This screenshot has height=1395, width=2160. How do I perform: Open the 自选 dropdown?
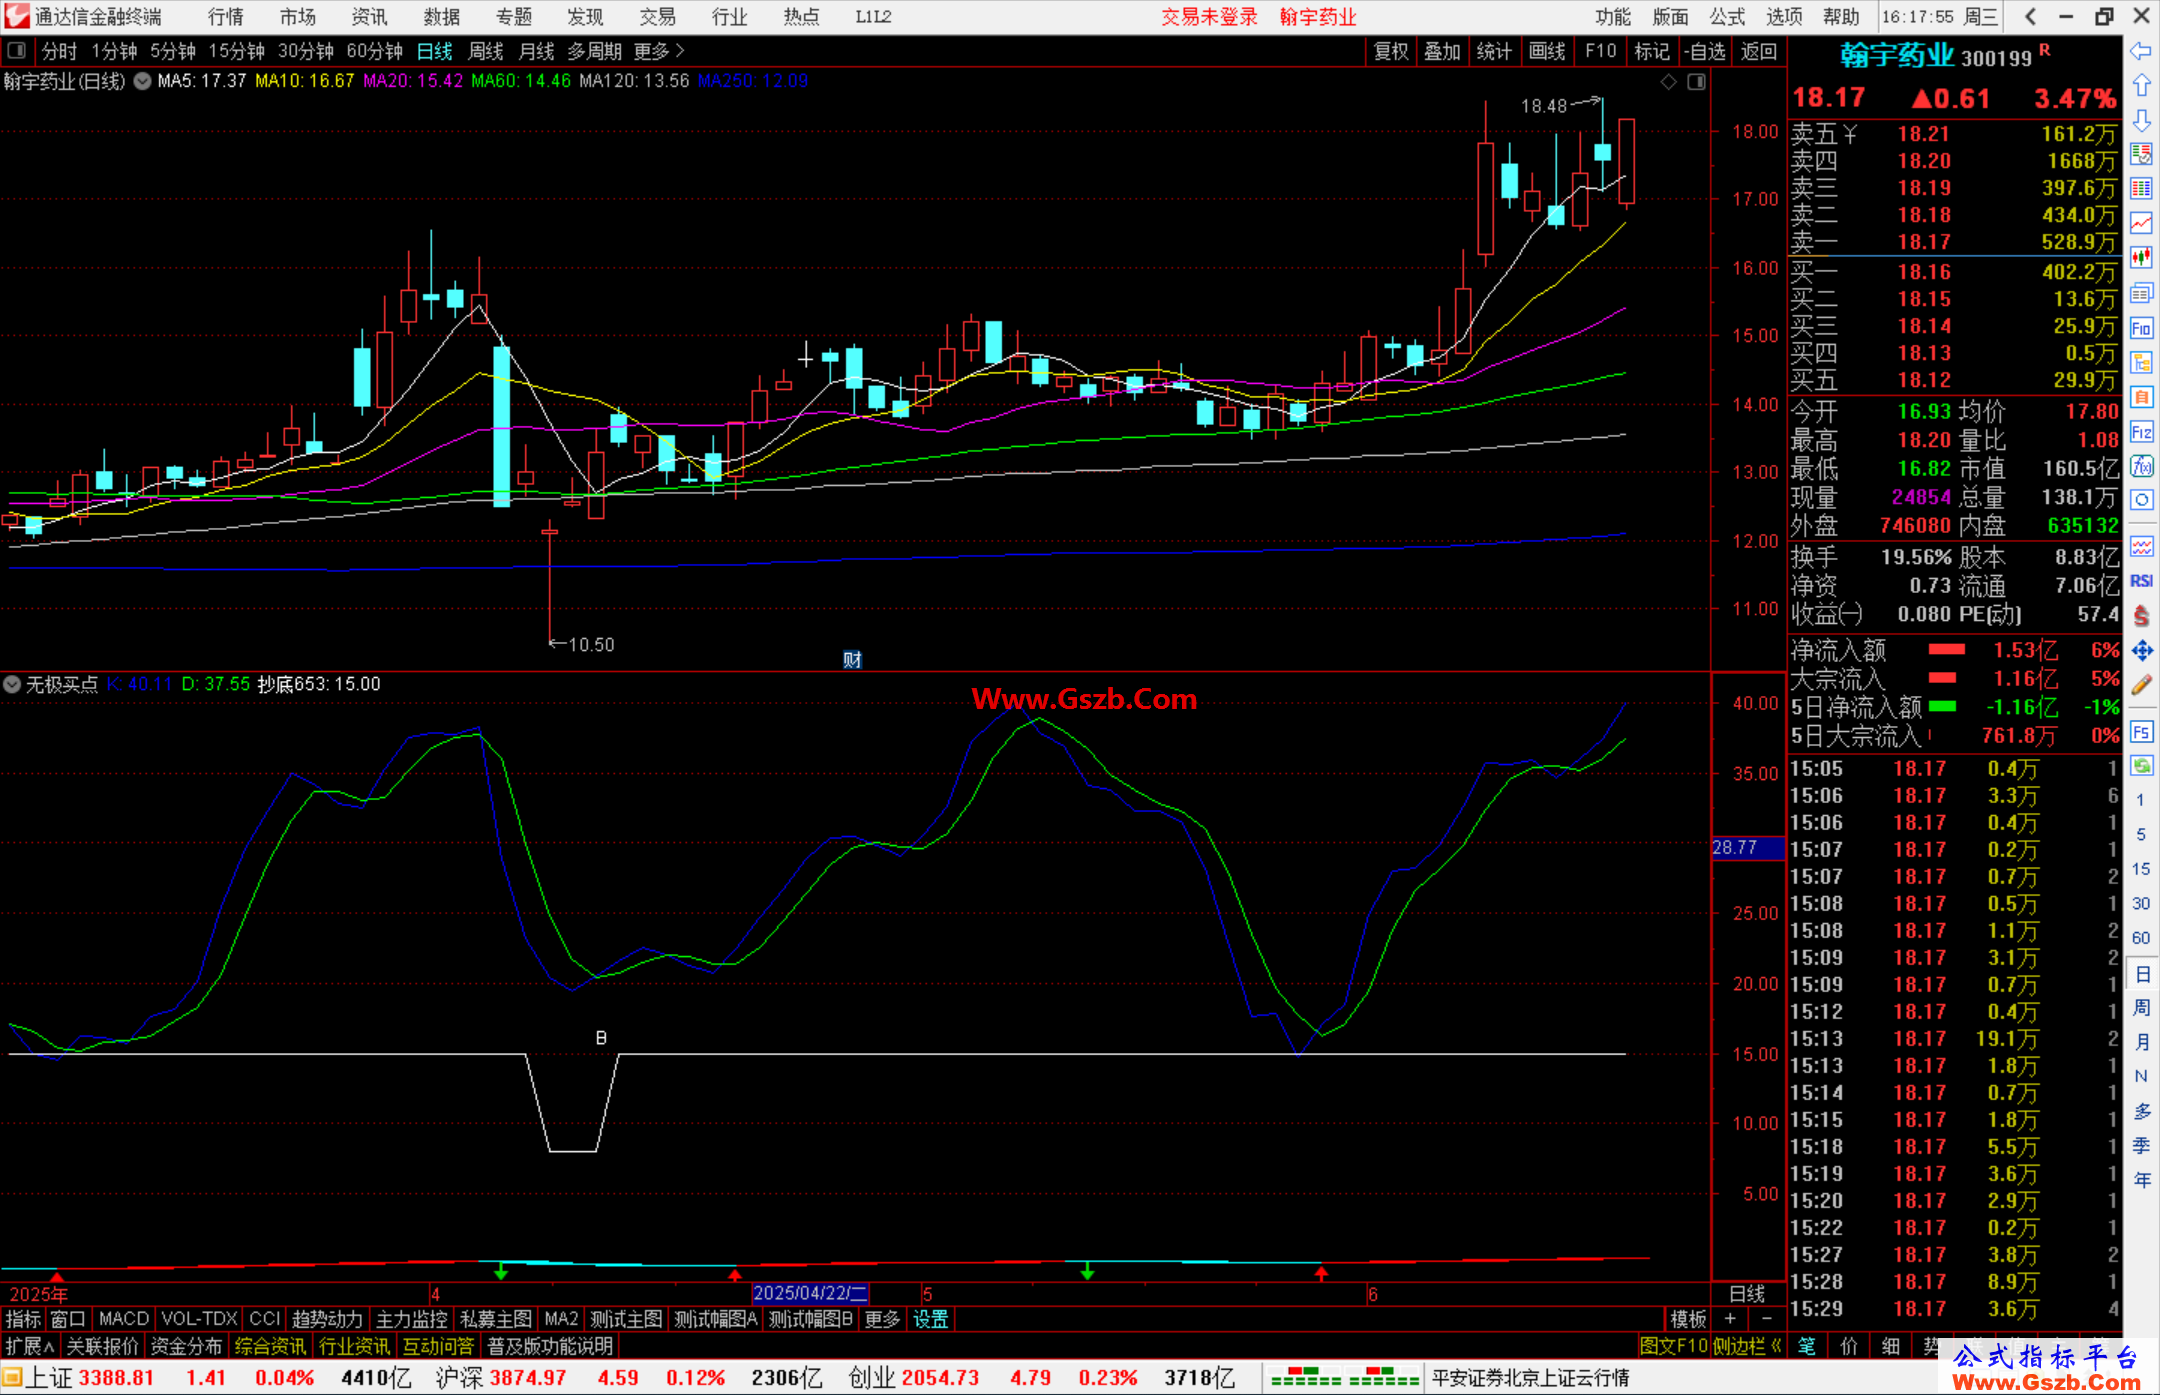pyautogui.click(x=1705, y=51)
